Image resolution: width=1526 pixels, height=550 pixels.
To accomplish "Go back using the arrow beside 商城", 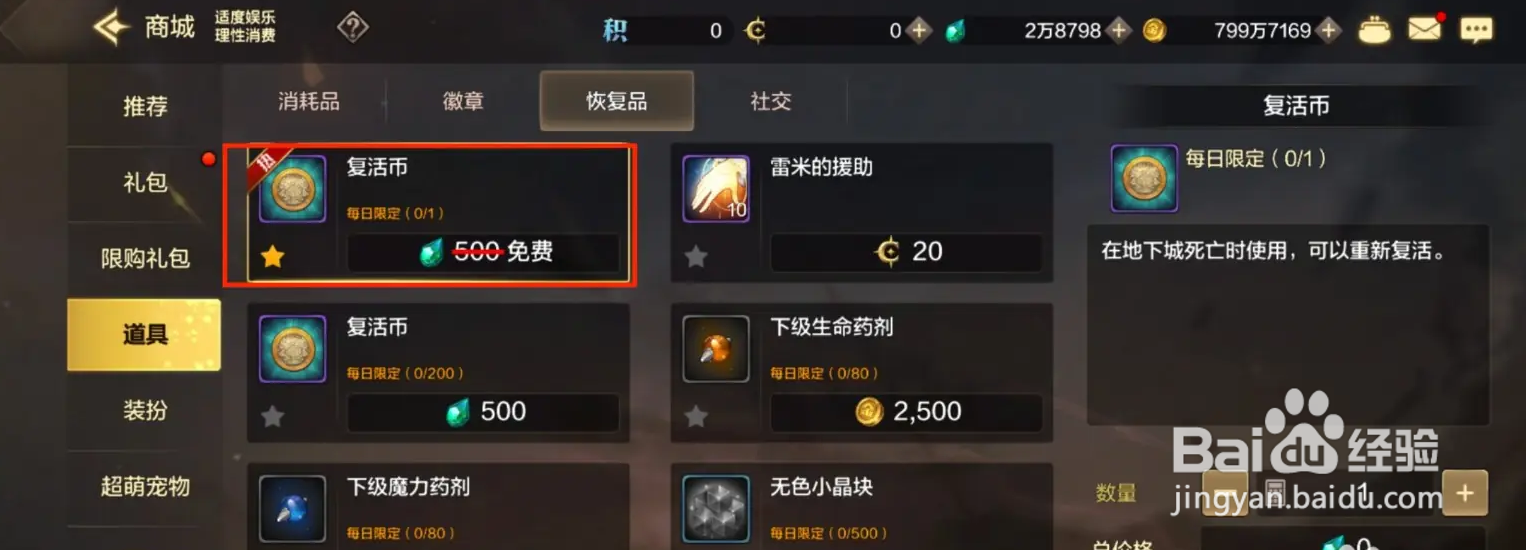I will [112, 27].
